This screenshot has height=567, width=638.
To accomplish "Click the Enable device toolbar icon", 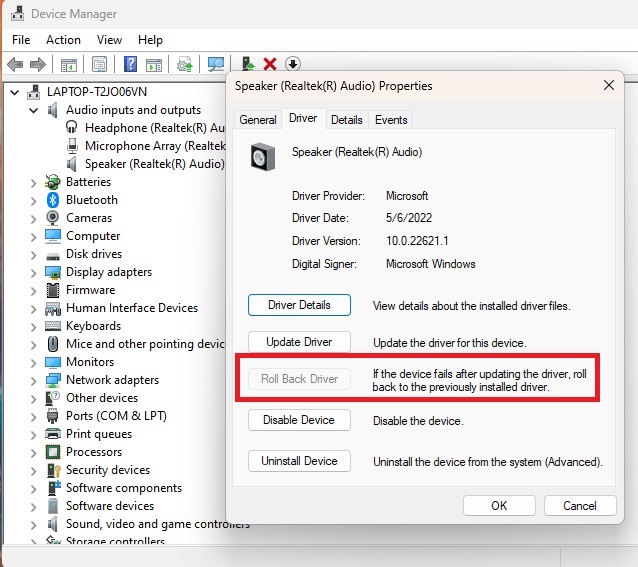I will click(247, 64).
